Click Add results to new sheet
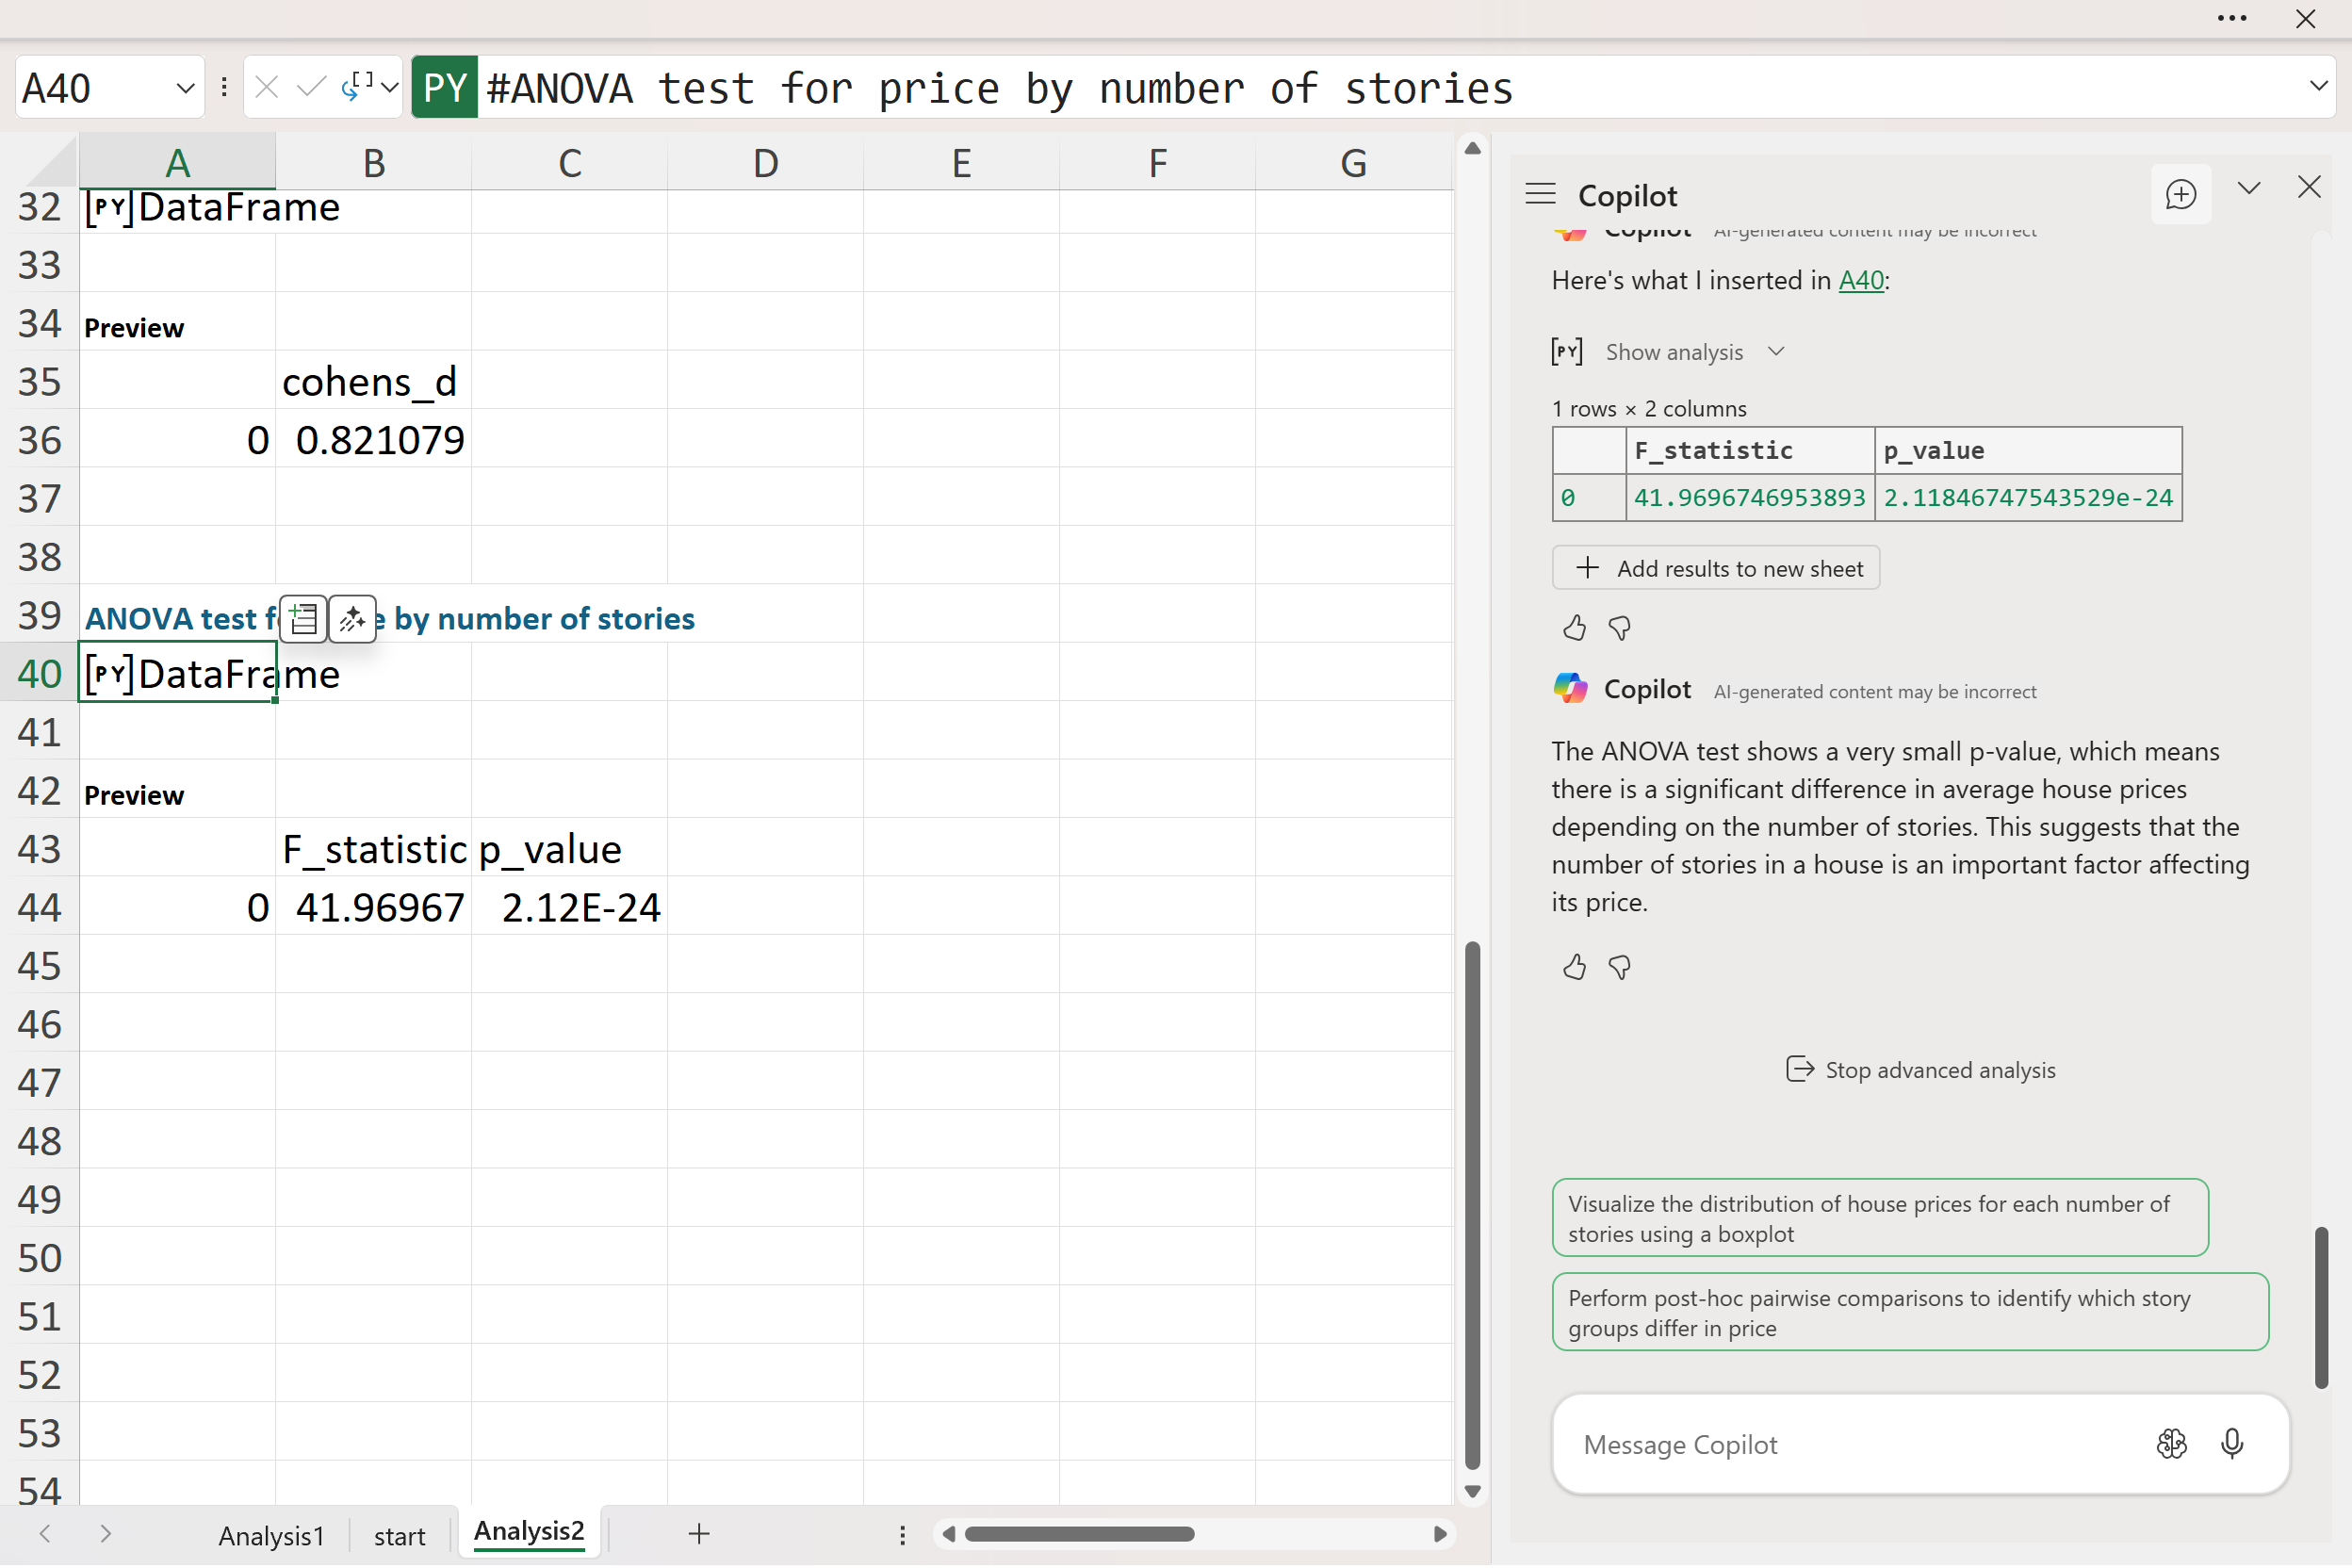Screen dimensions: 2352x1568 click(x=1715, y=568)
